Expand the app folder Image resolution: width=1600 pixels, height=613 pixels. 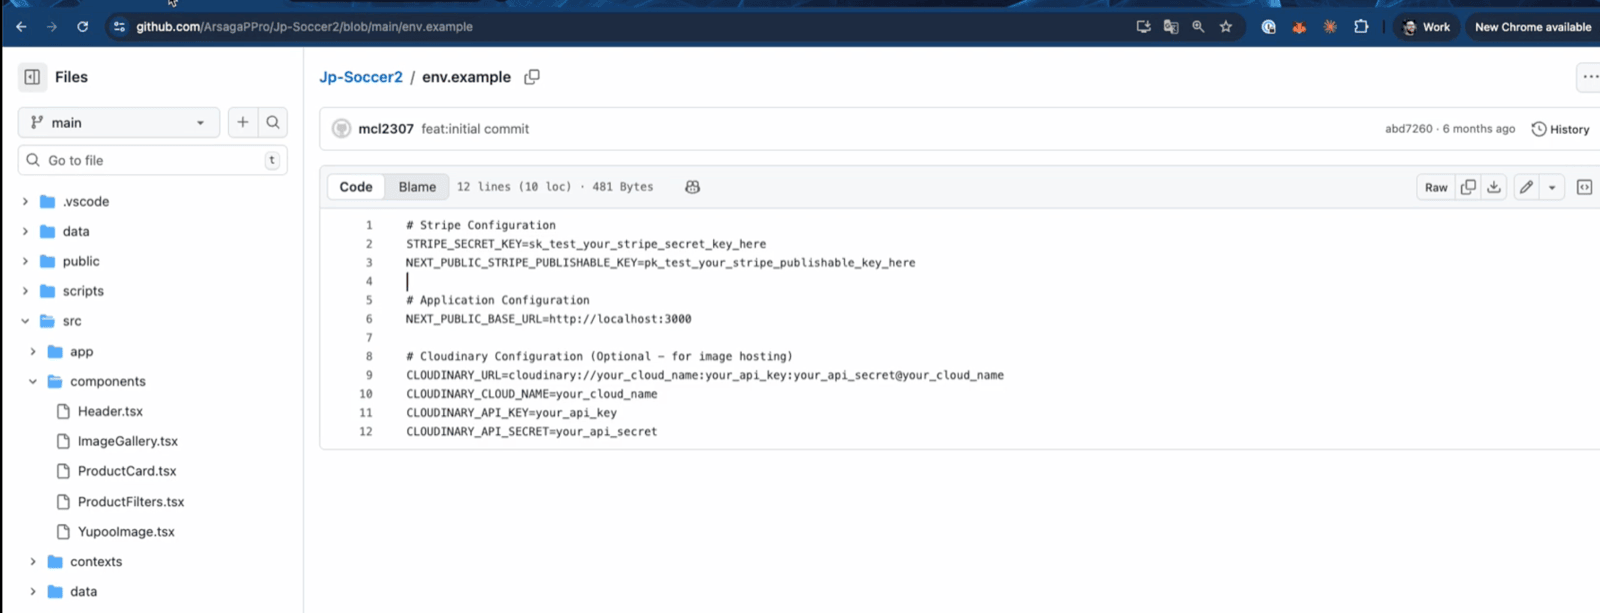[x=33, y=351]
